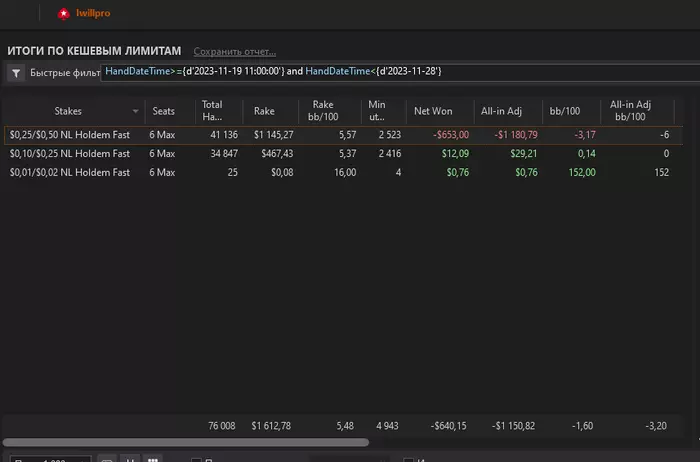Select the $0,10/$0,25 NL Holdem Fast row
The width and height of the screenshot is (700, 462).
click(x=70, y=154)
